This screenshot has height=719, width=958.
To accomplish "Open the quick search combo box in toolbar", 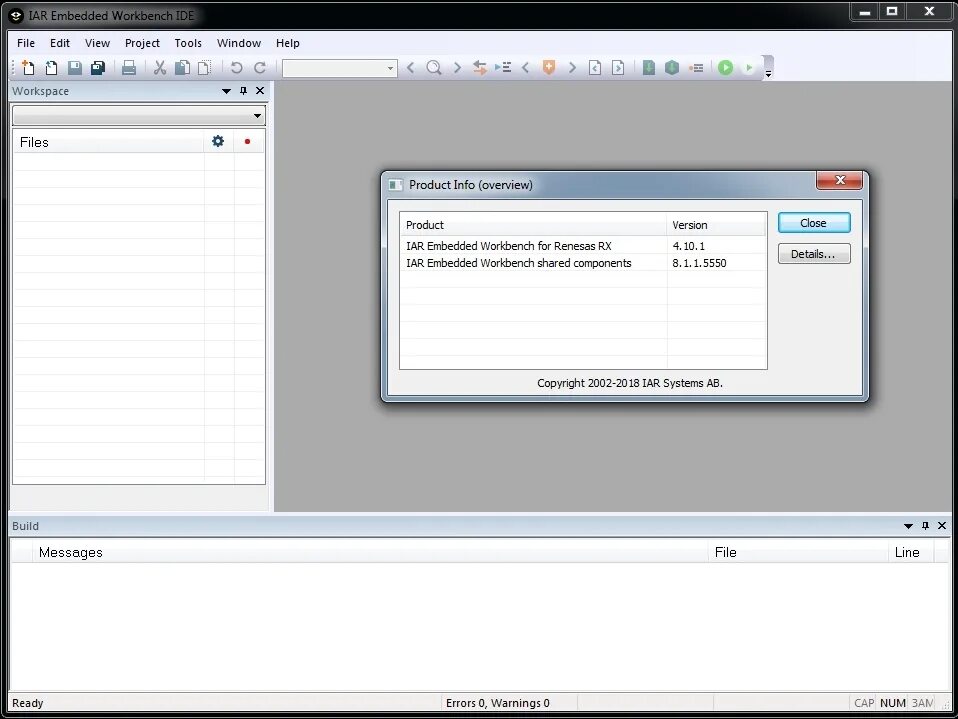I will 339,68.
